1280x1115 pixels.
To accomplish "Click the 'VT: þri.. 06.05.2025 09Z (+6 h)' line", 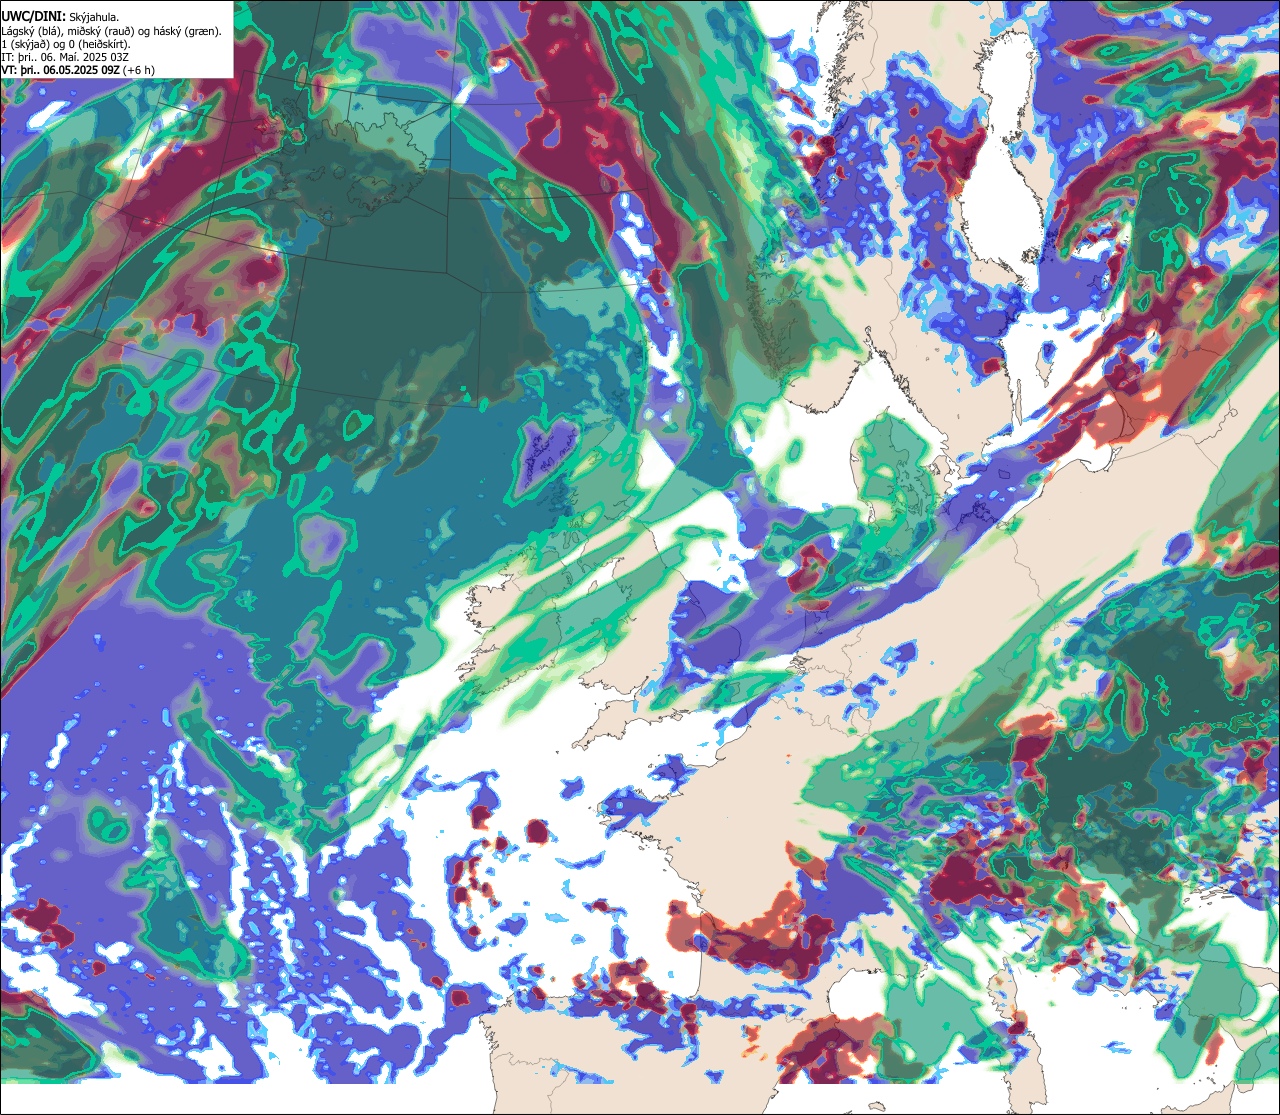I will (x=78, y=70).
